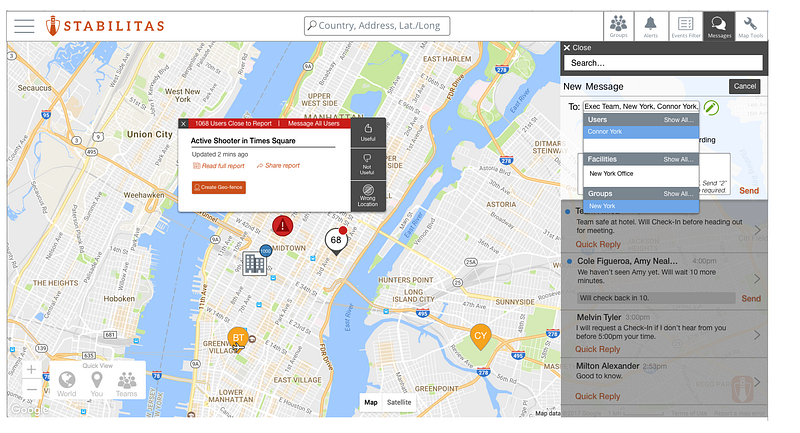Switch quick view to You
Viewport: 800px width, 433px height.
coord(96,384)
